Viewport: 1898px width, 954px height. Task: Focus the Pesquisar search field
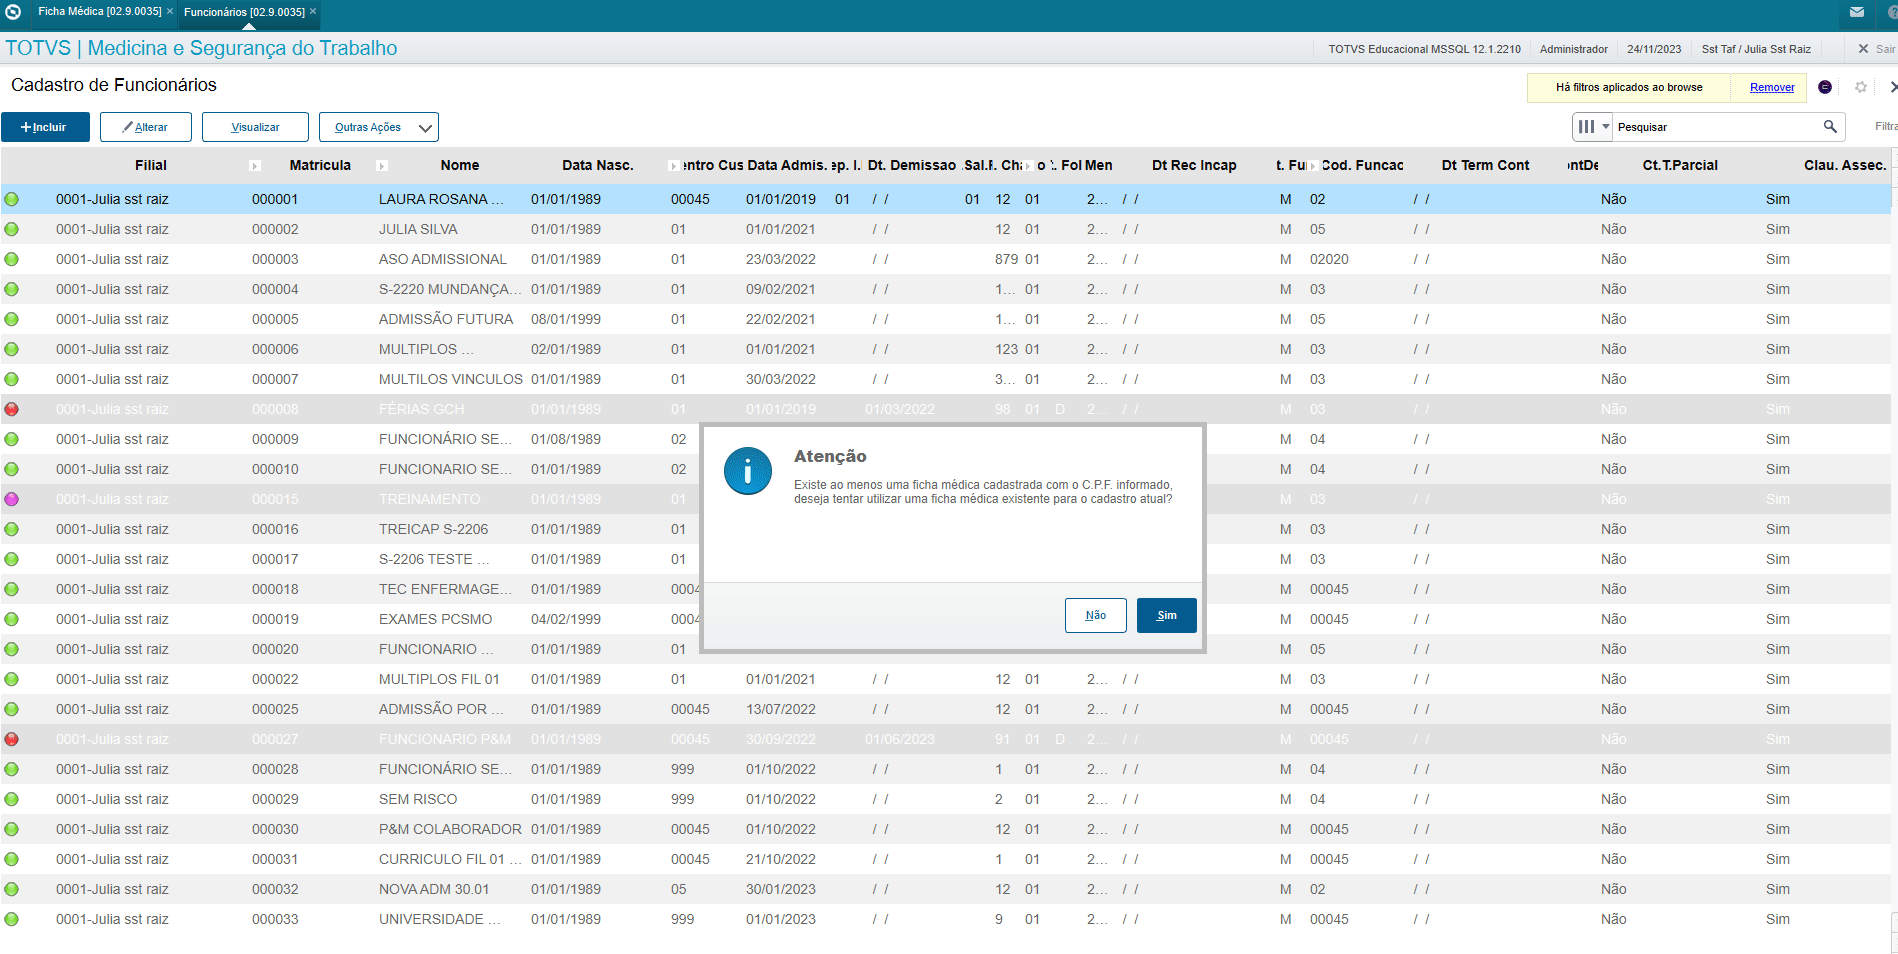(1716, 127)
